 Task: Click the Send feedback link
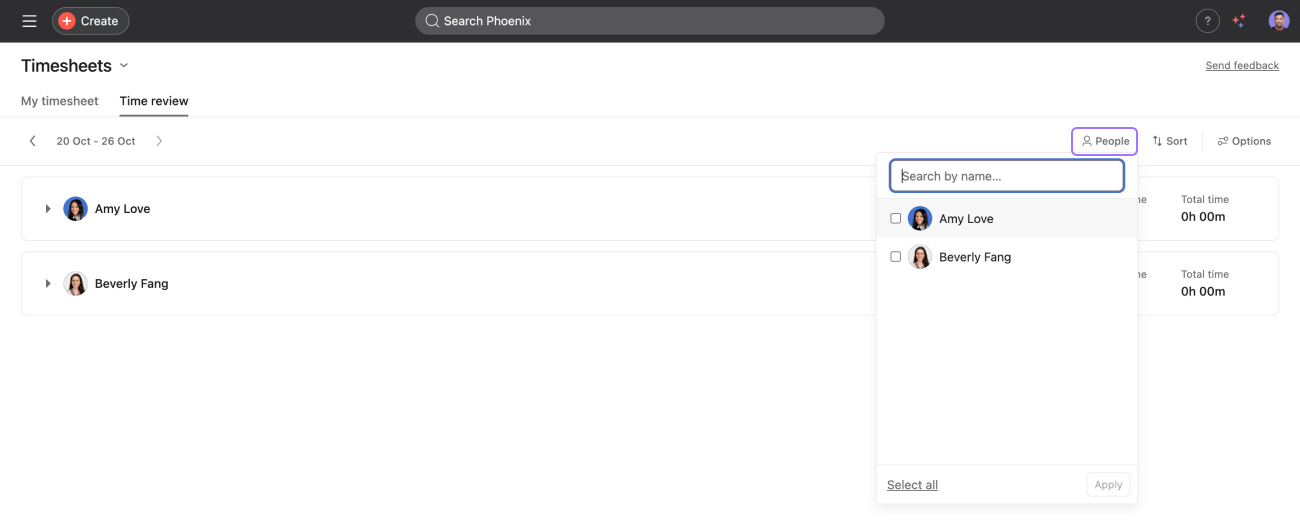1242,66
